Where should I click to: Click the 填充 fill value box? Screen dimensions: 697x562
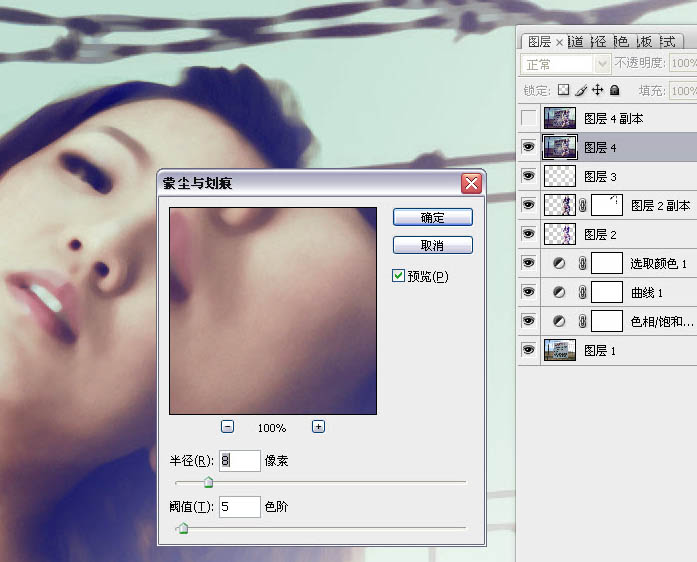(x=683, y=90)
